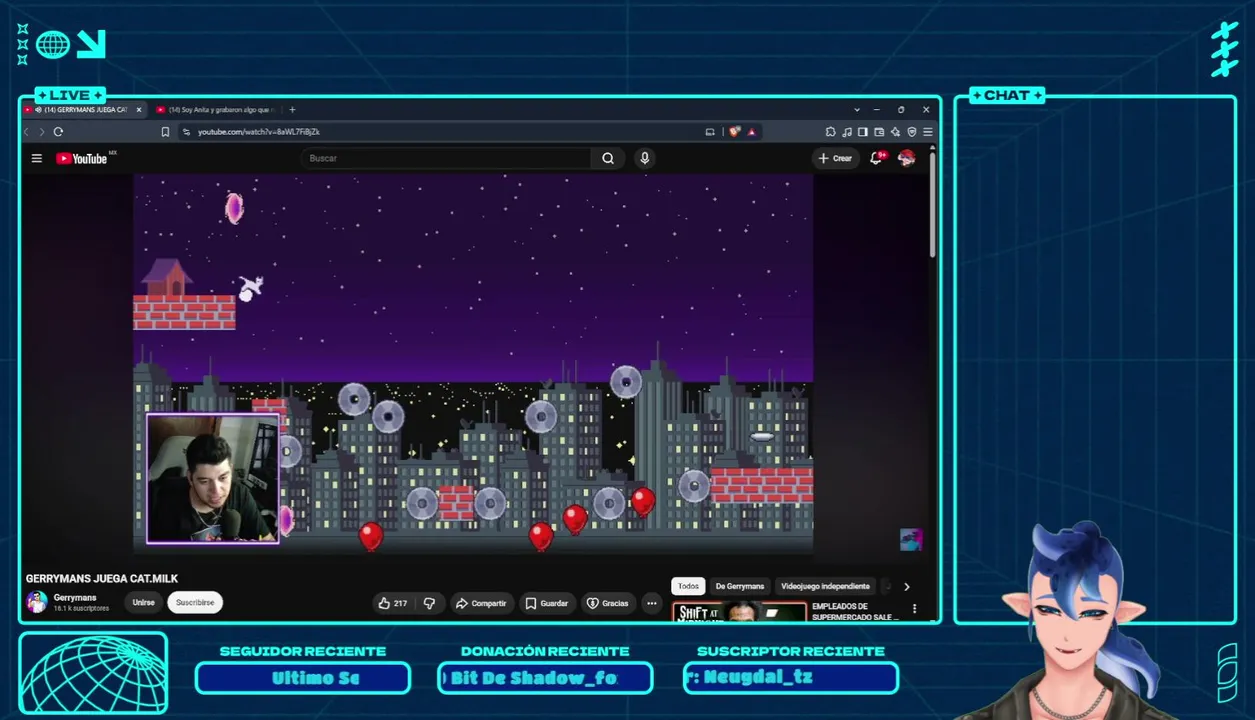
Task: Open the Brave Wallet icon
Action: tap(879, 132)
